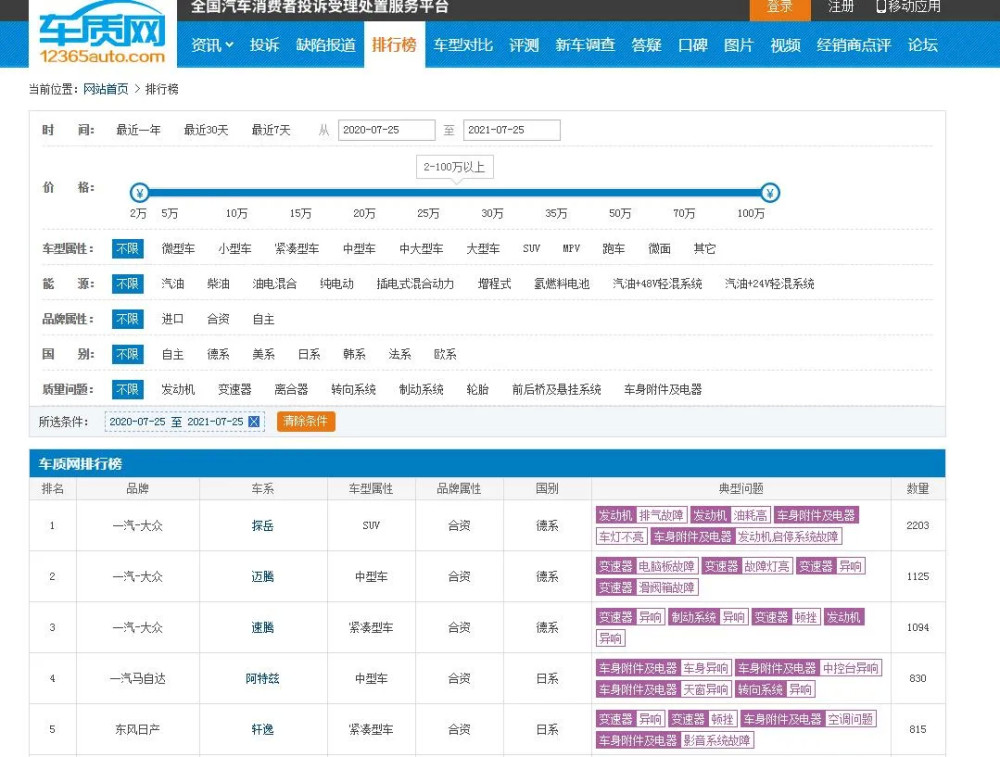1000x757 pixels.
Task: Remove the selected date condition with X icon
Action: pyautogui.click(x=253, y=422)
